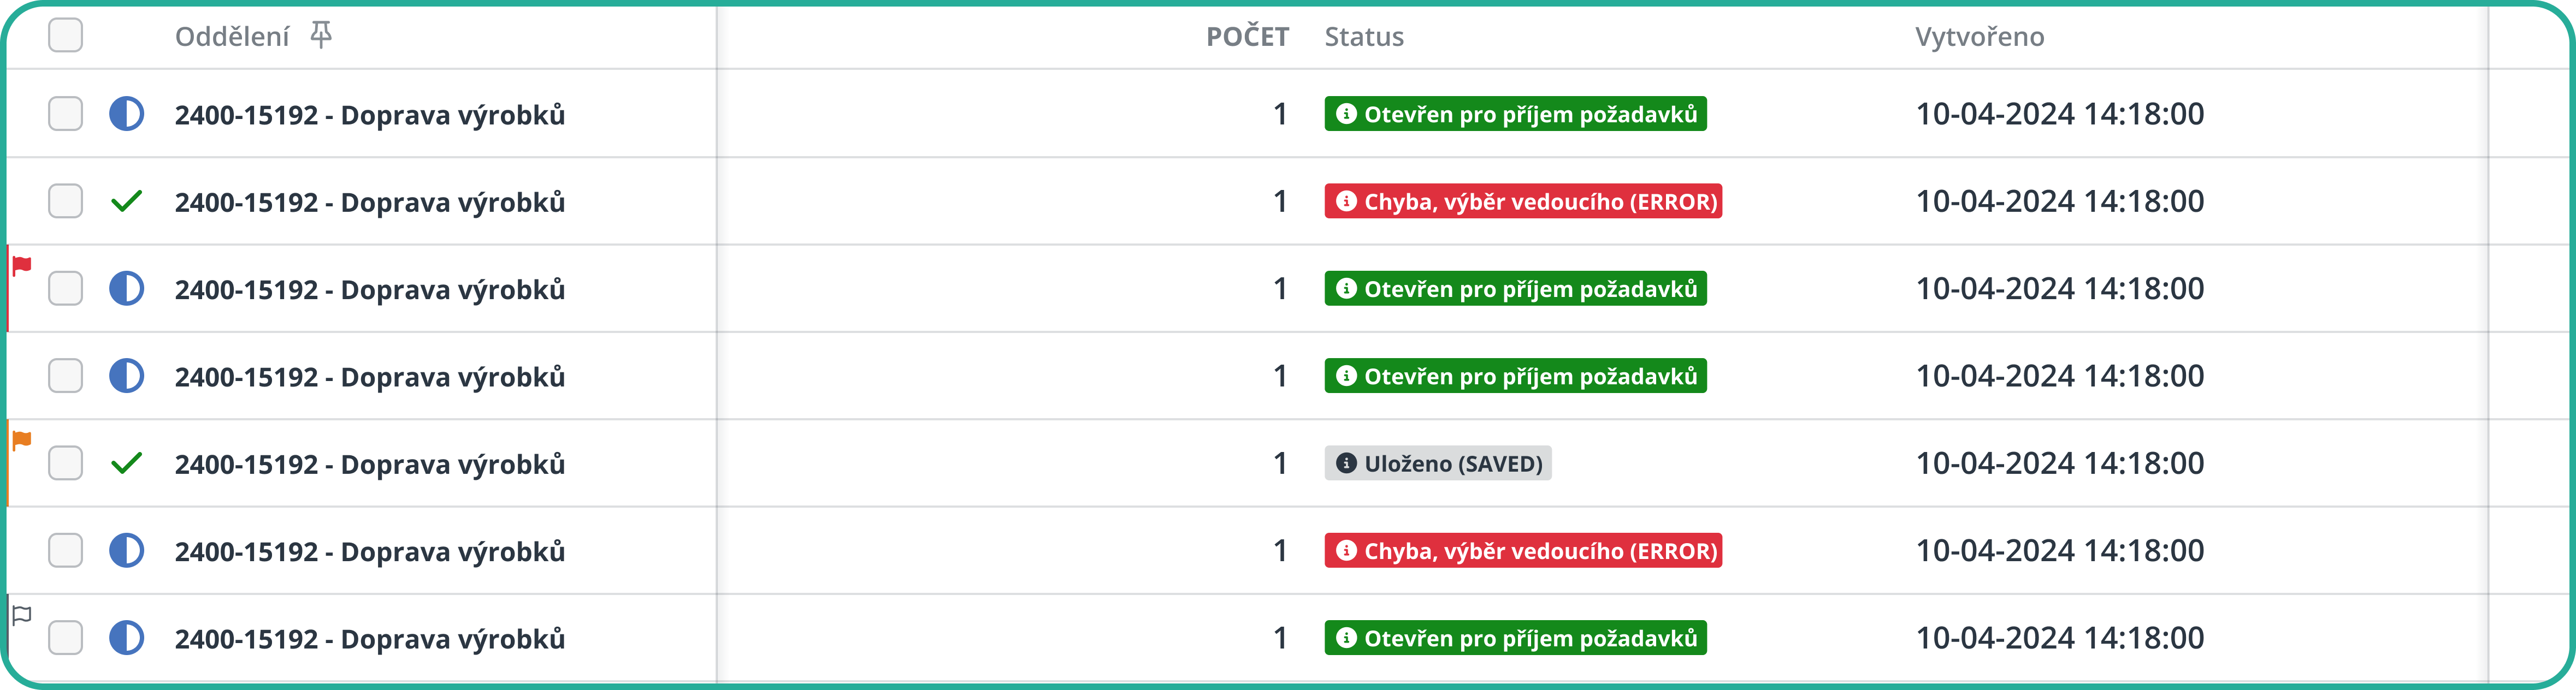Click the POČET column header
This screenshot has width=2576, height=690.
tap(1246, 37)
